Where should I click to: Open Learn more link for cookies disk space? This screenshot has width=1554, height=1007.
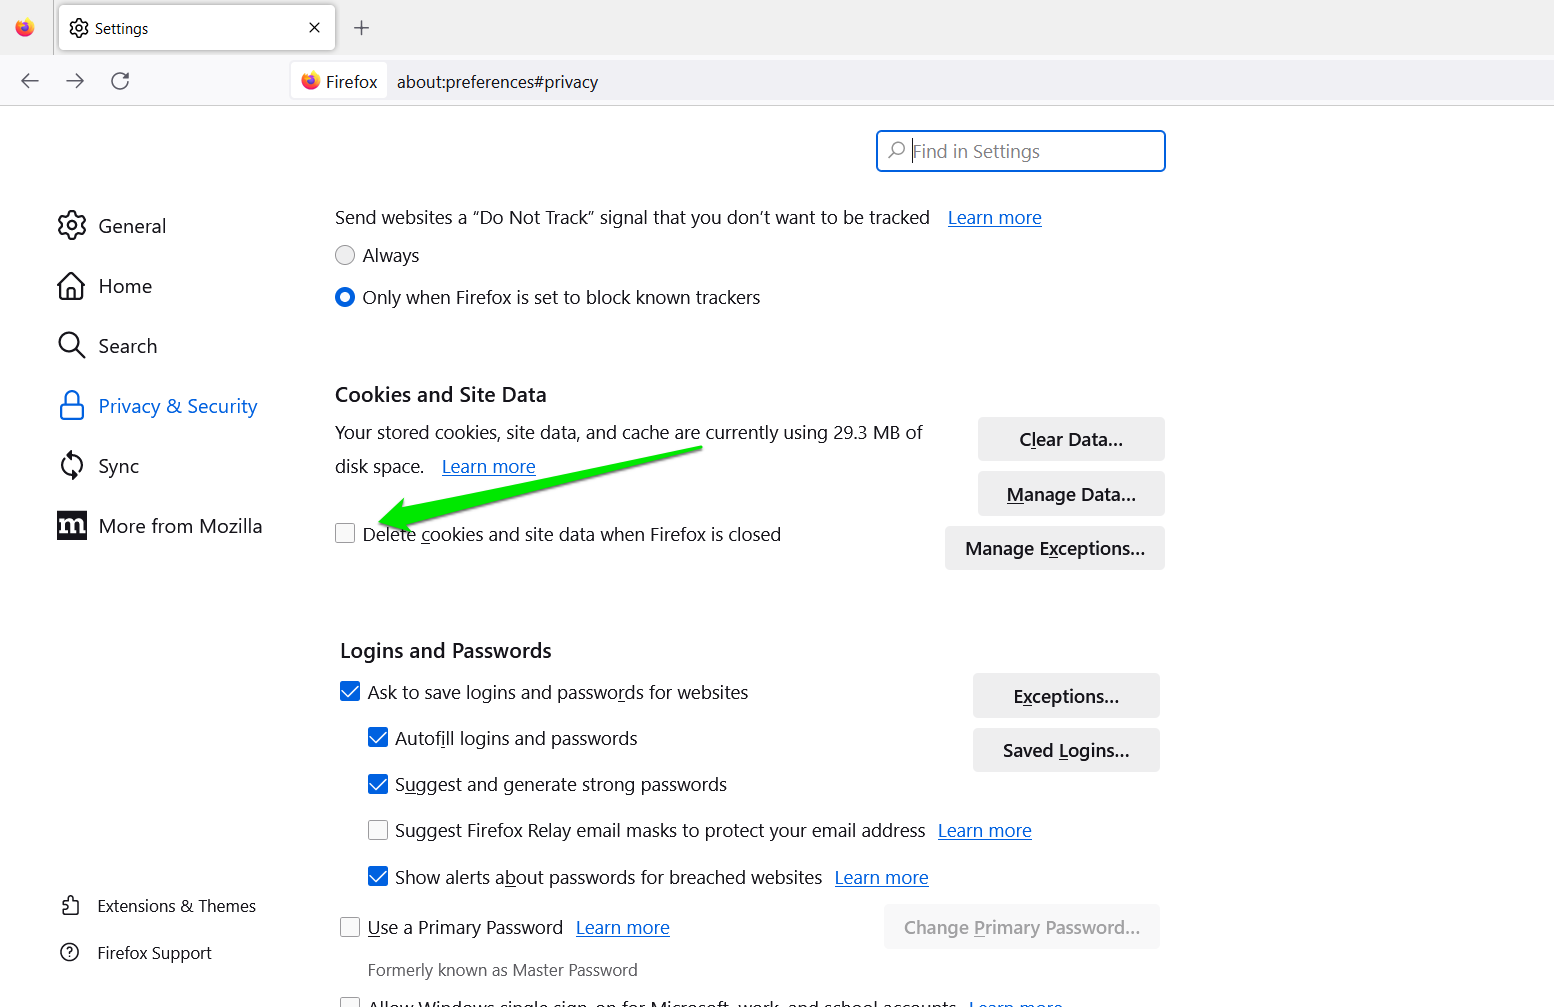[489, 467]
